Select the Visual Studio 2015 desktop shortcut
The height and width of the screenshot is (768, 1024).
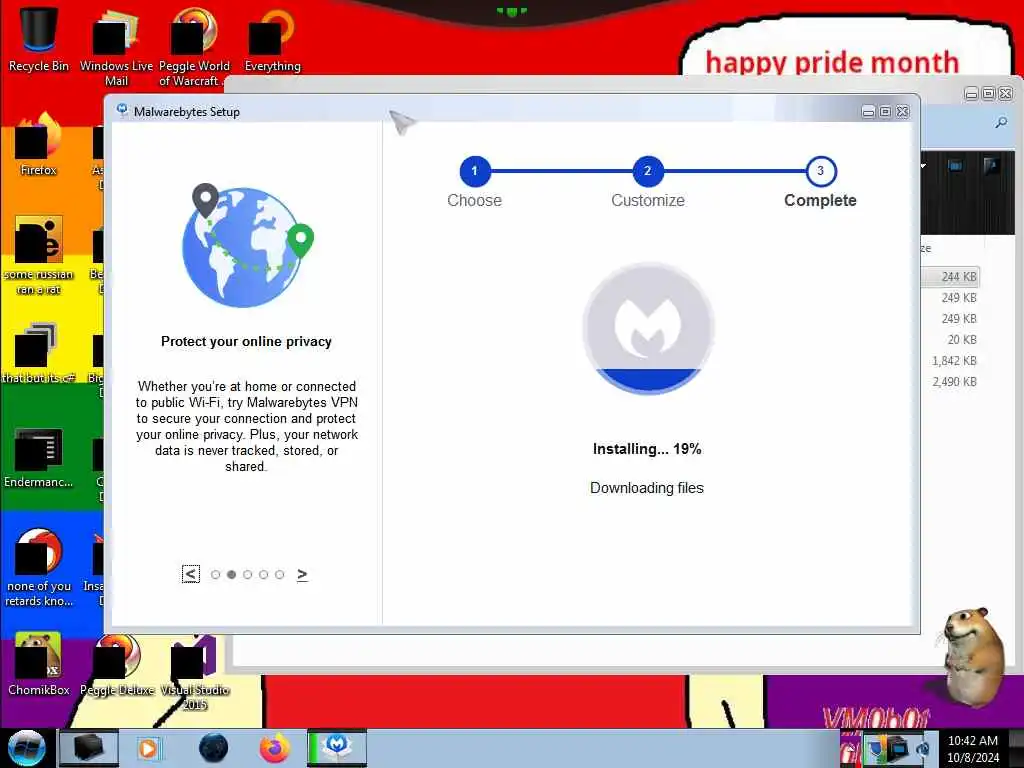click(x=194, y=673)
